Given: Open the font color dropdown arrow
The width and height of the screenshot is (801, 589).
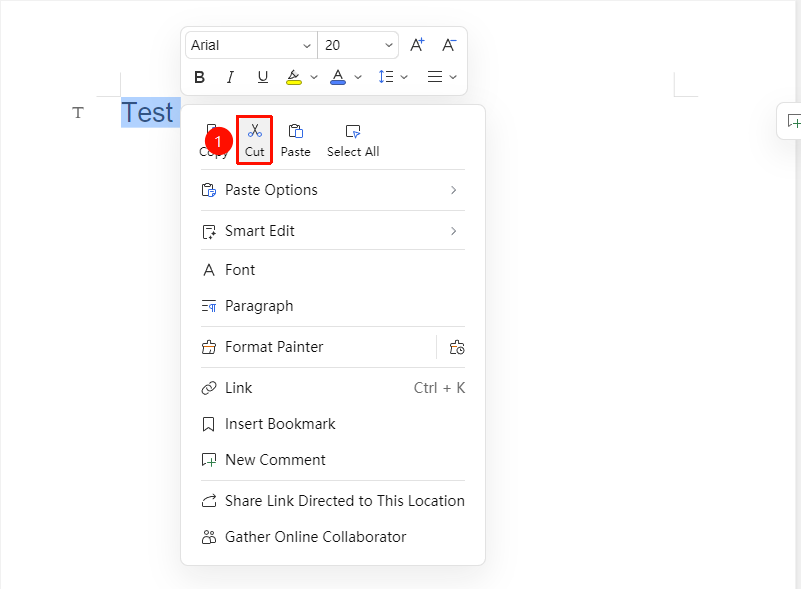Looking at the screenshot, I should [358, 77].
